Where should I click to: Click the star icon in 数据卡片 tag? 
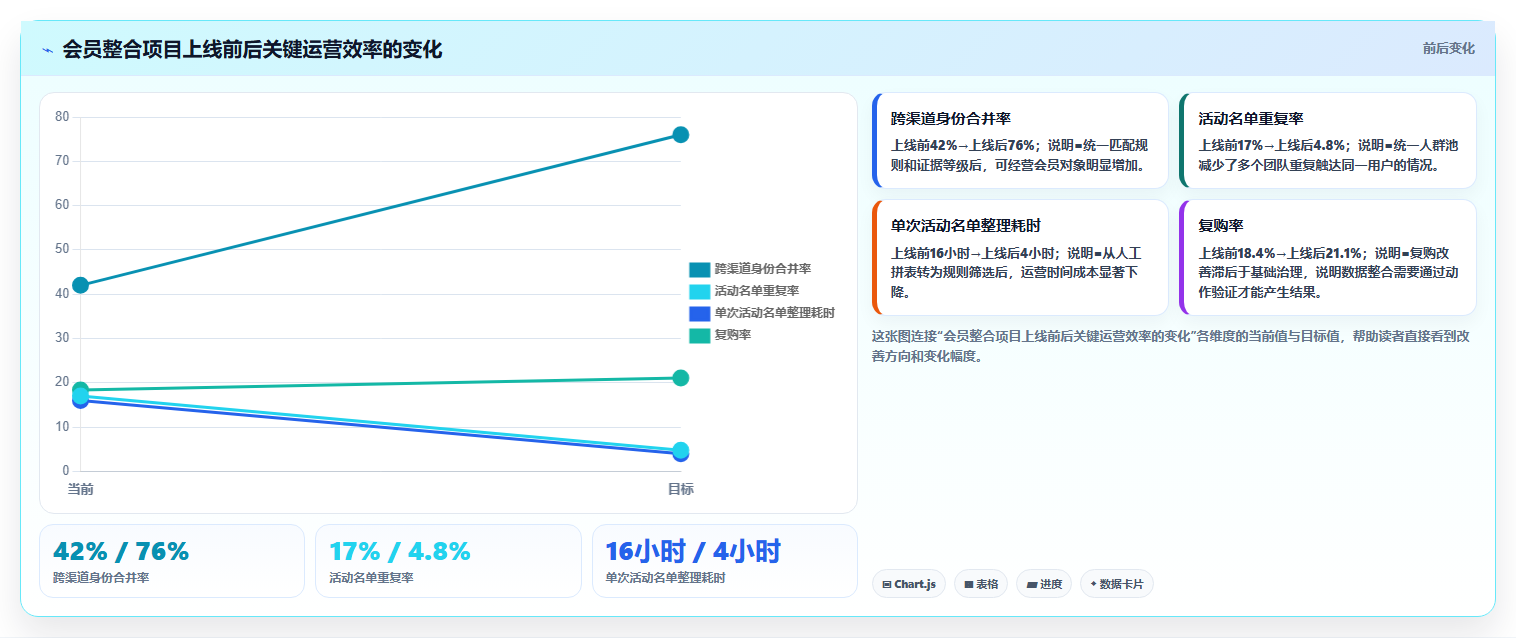pos(1093,584)
